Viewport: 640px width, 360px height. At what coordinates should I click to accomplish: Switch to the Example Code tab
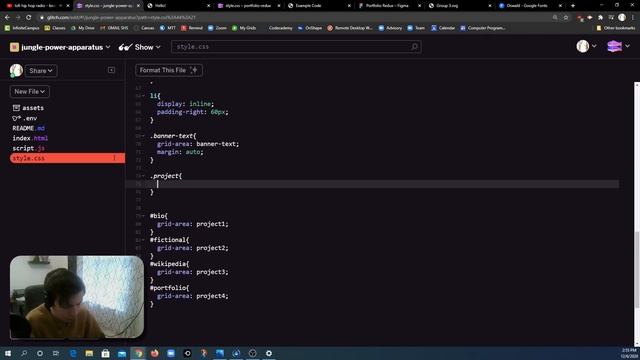(319, 6)
